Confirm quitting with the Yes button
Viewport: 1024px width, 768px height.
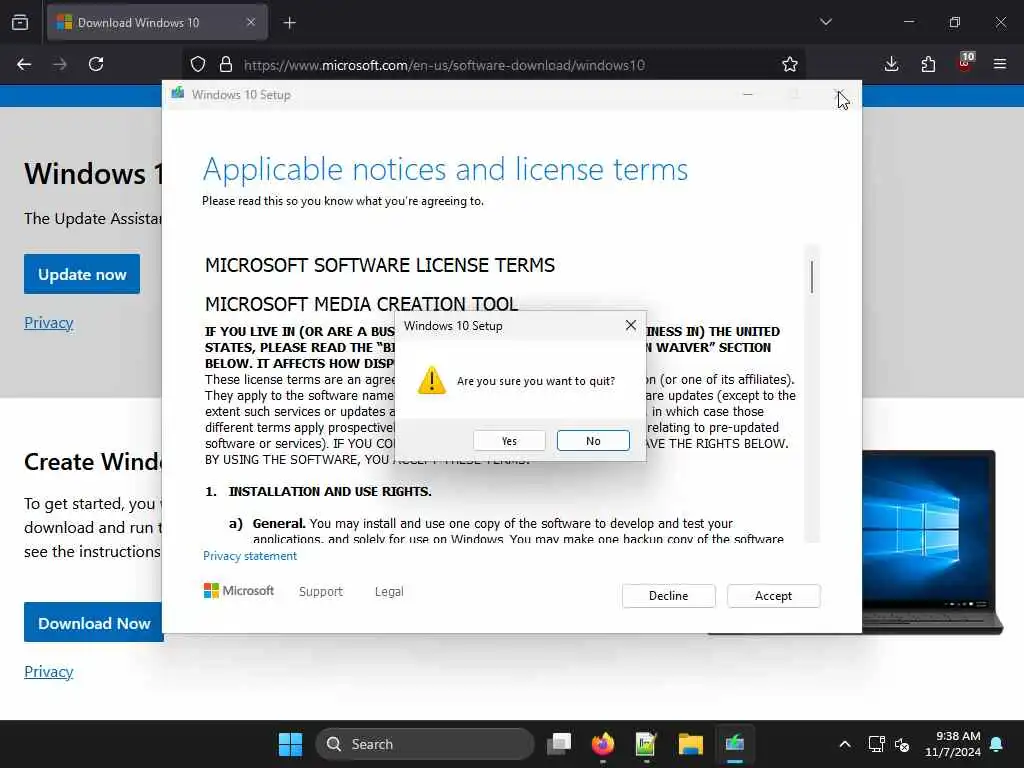[x=509, y=441]
